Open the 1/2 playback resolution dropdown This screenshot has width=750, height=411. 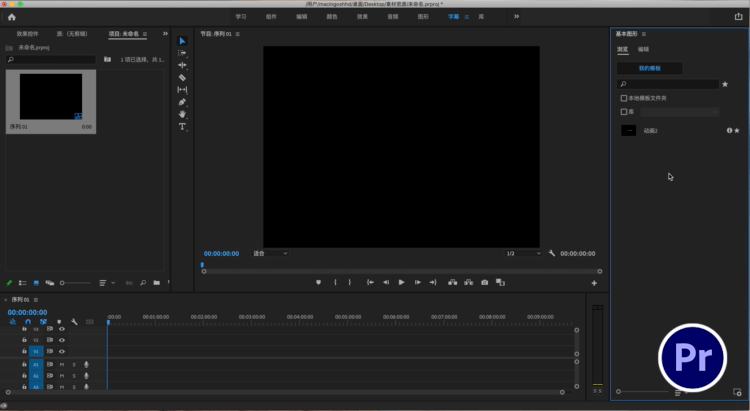(x=523, y=254)
